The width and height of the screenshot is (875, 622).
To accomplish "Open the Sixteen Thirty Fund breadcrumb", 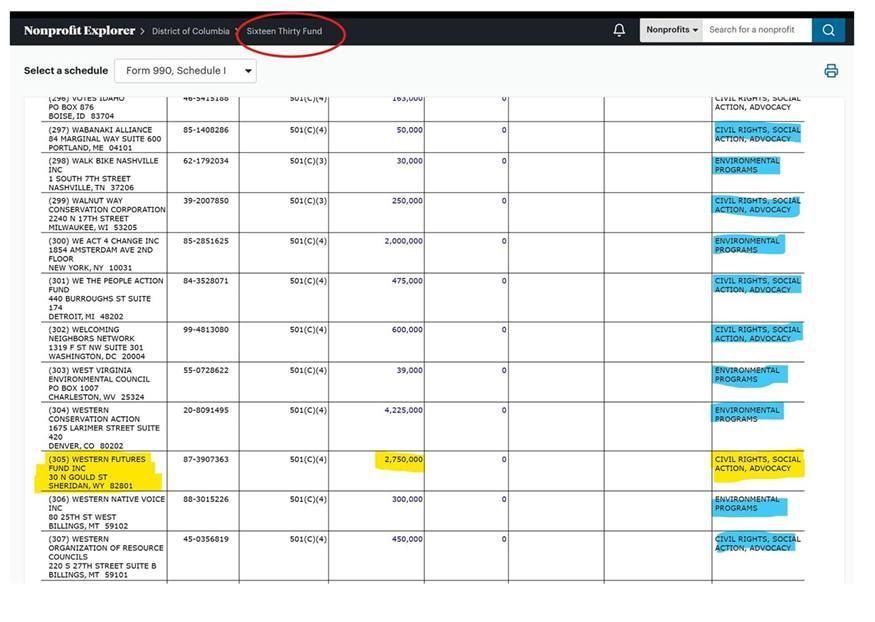I will [x=284, y=31].
